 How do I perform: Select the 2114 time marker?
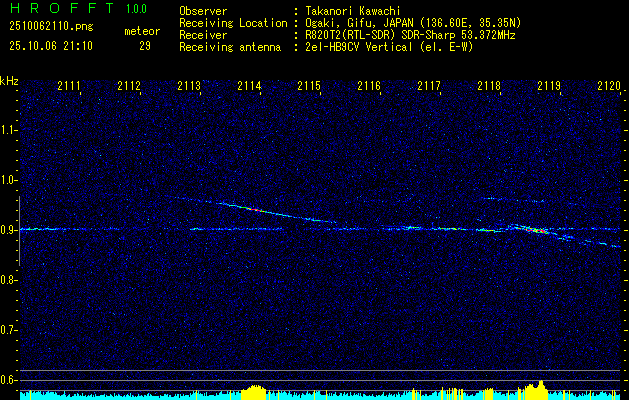coord(249,87)
